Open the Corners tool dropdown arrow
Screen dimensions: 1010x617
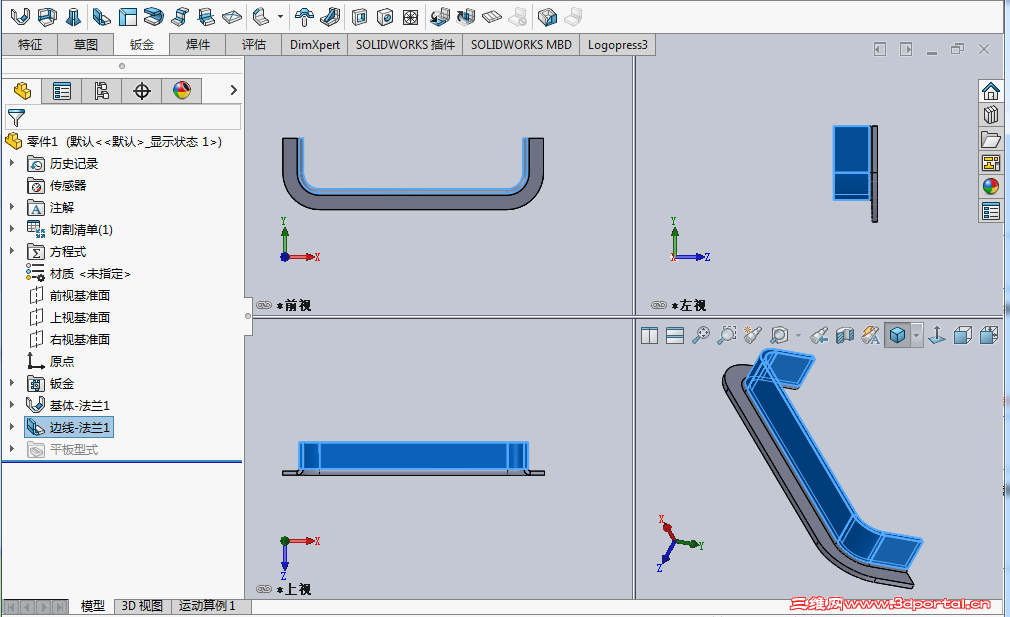280,17
